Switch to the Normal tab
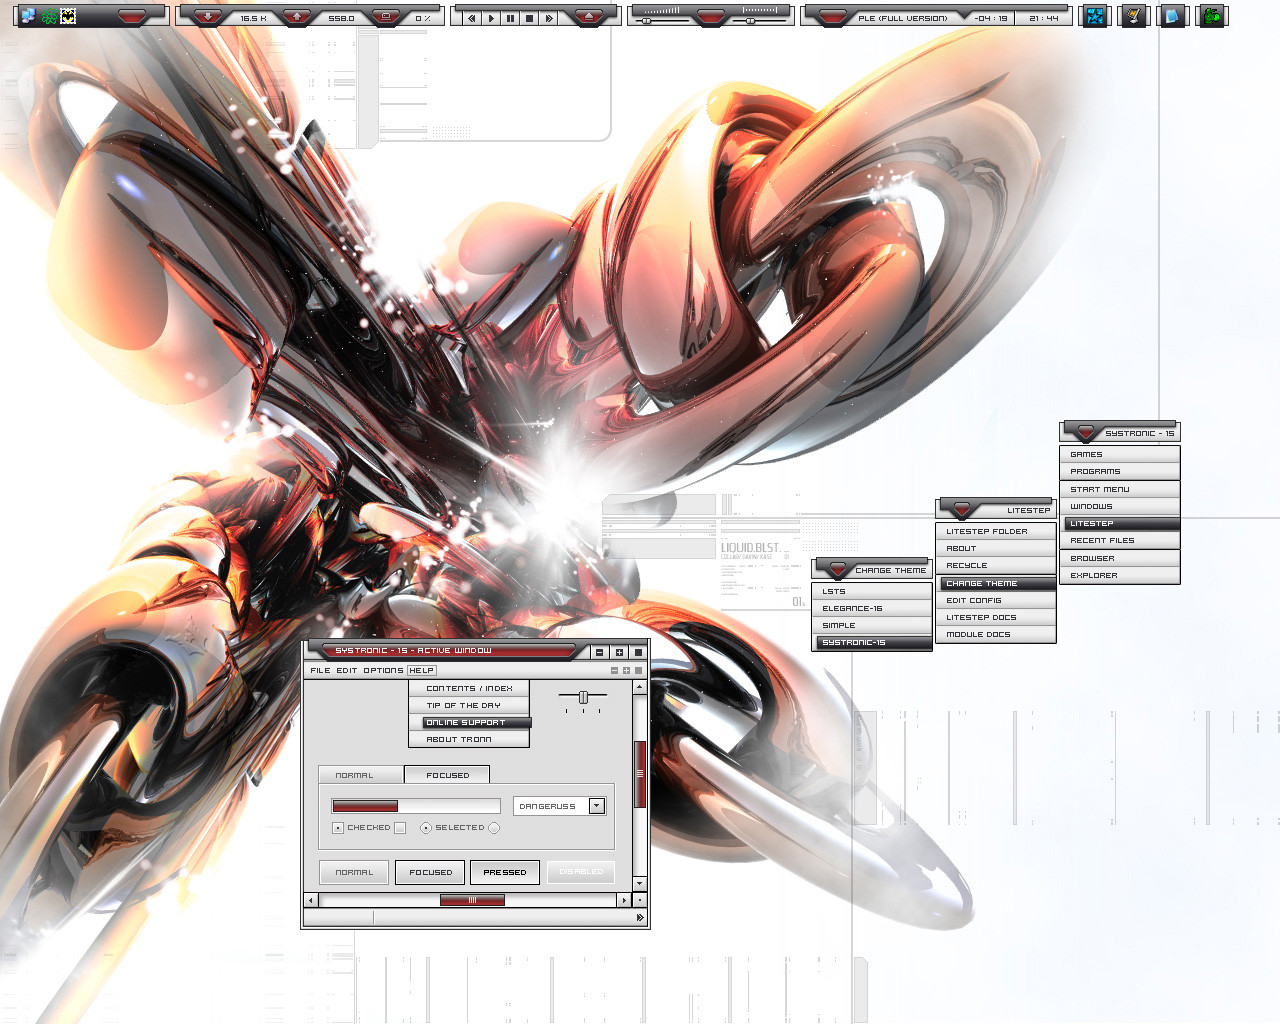1280x1024 pixels. tap(361, 775)
